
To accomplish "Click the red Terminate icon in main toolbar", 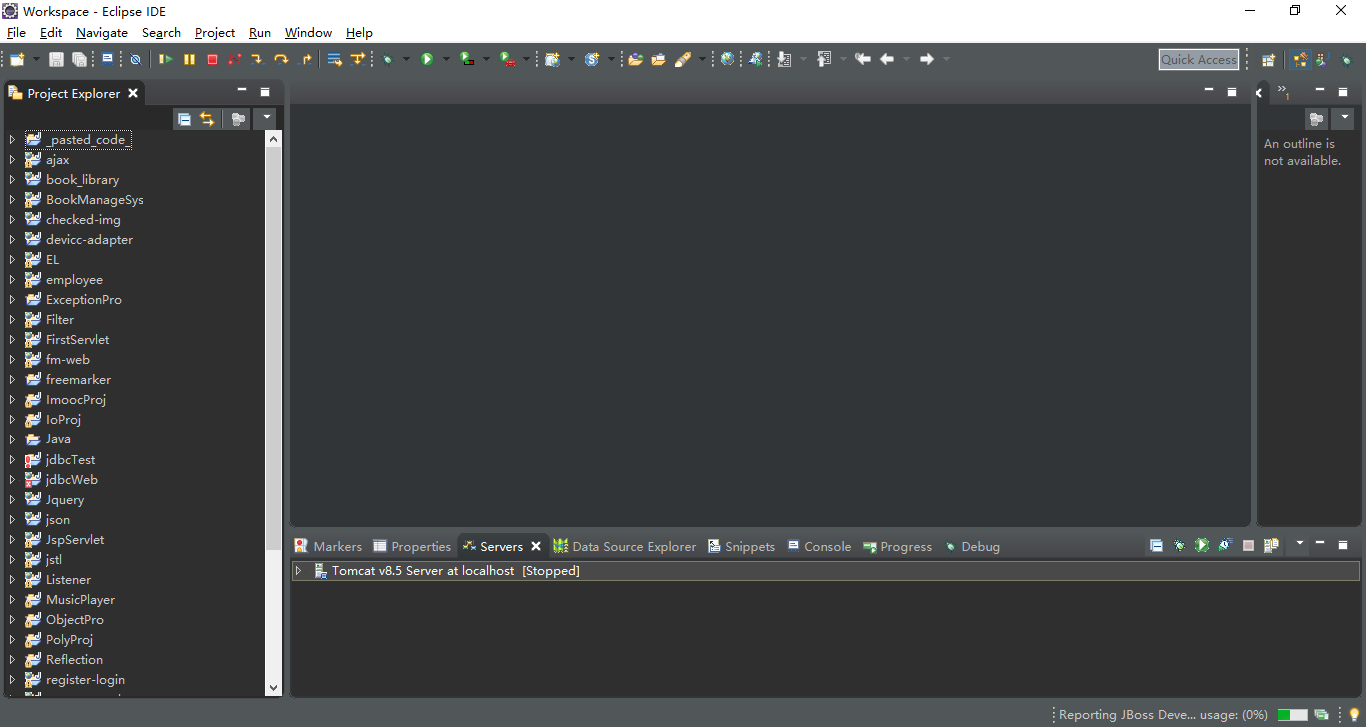I will 212,60.
